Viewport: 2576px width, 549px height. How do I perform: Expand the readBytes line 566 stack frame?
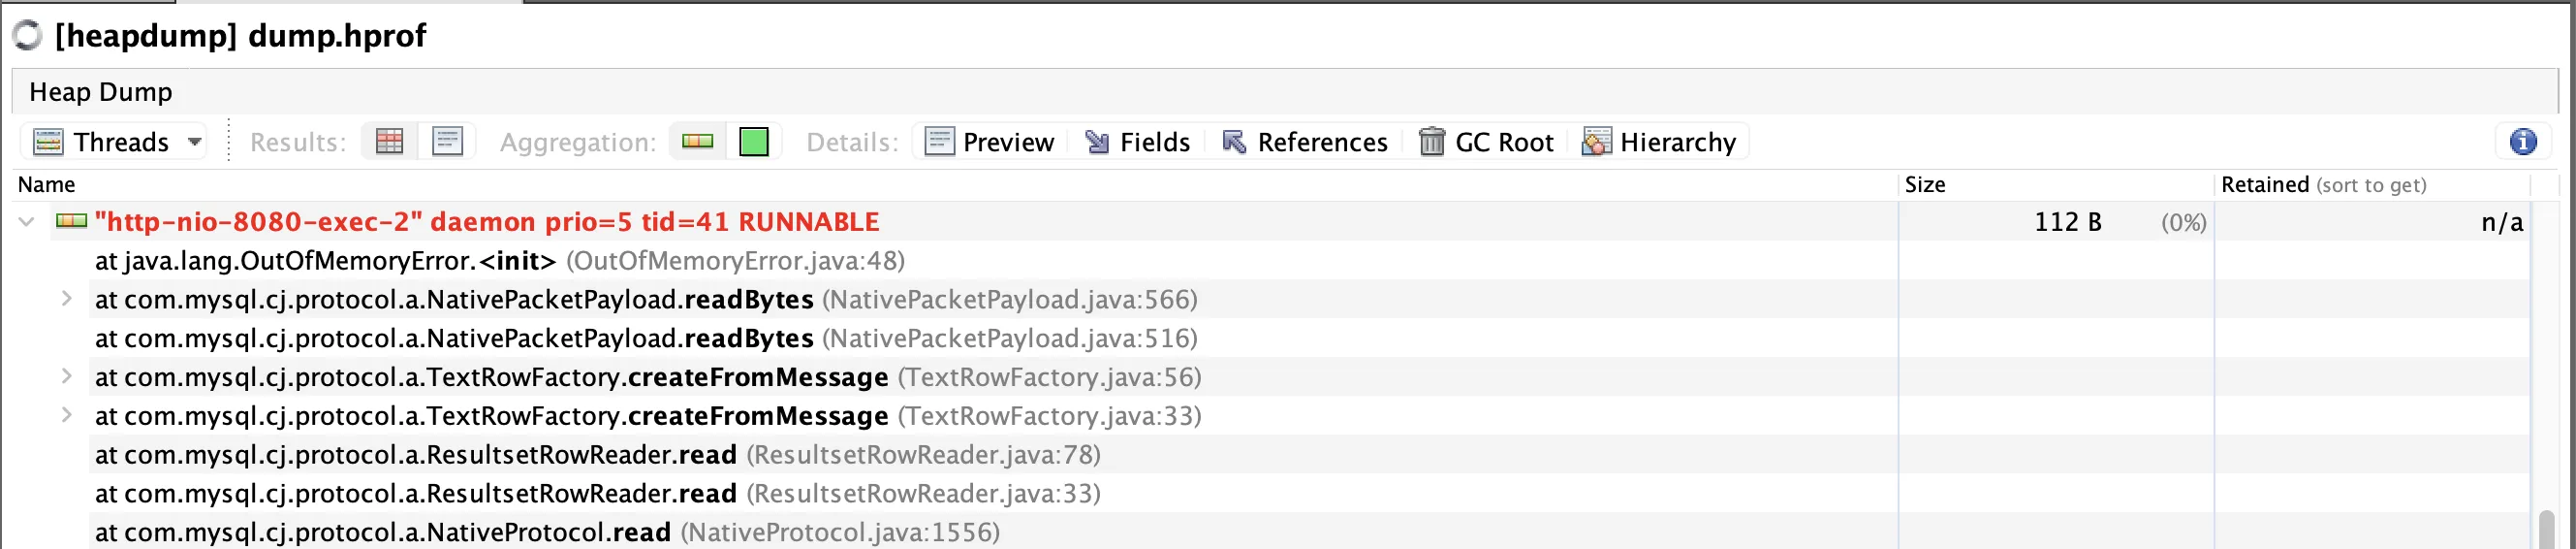click(66, 299)
